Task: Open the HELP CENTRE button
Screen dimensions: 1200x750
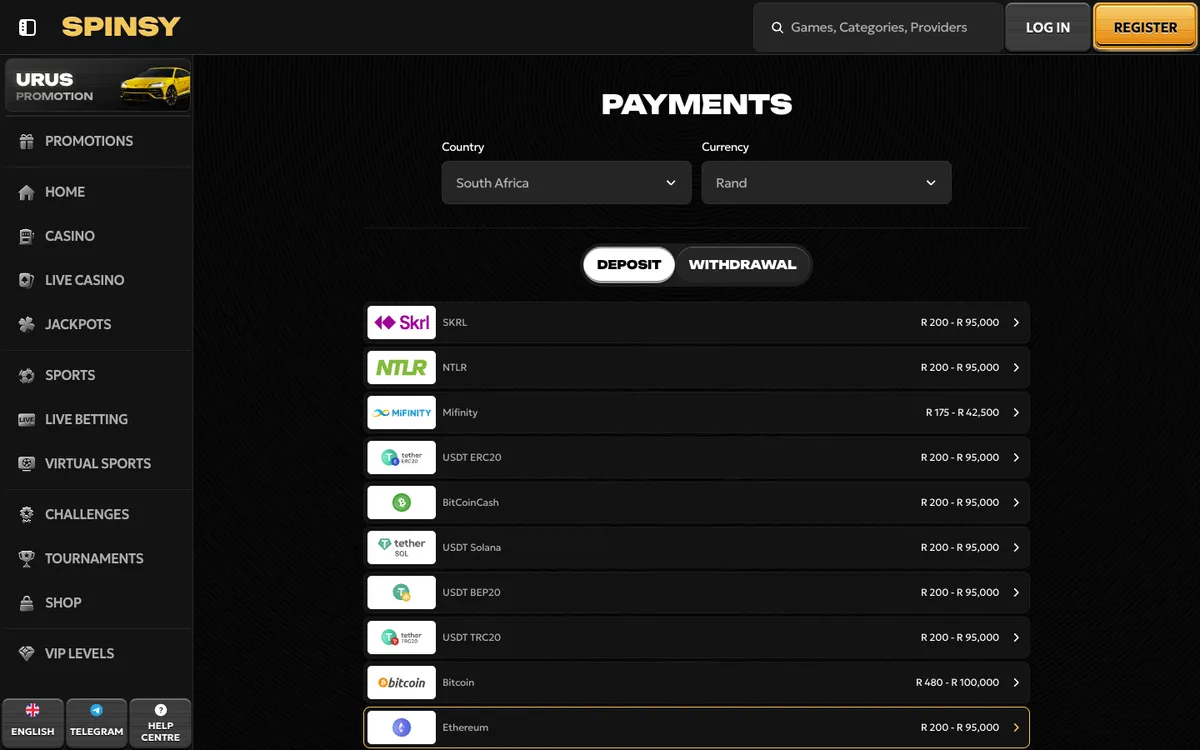Action: (160, 722)
